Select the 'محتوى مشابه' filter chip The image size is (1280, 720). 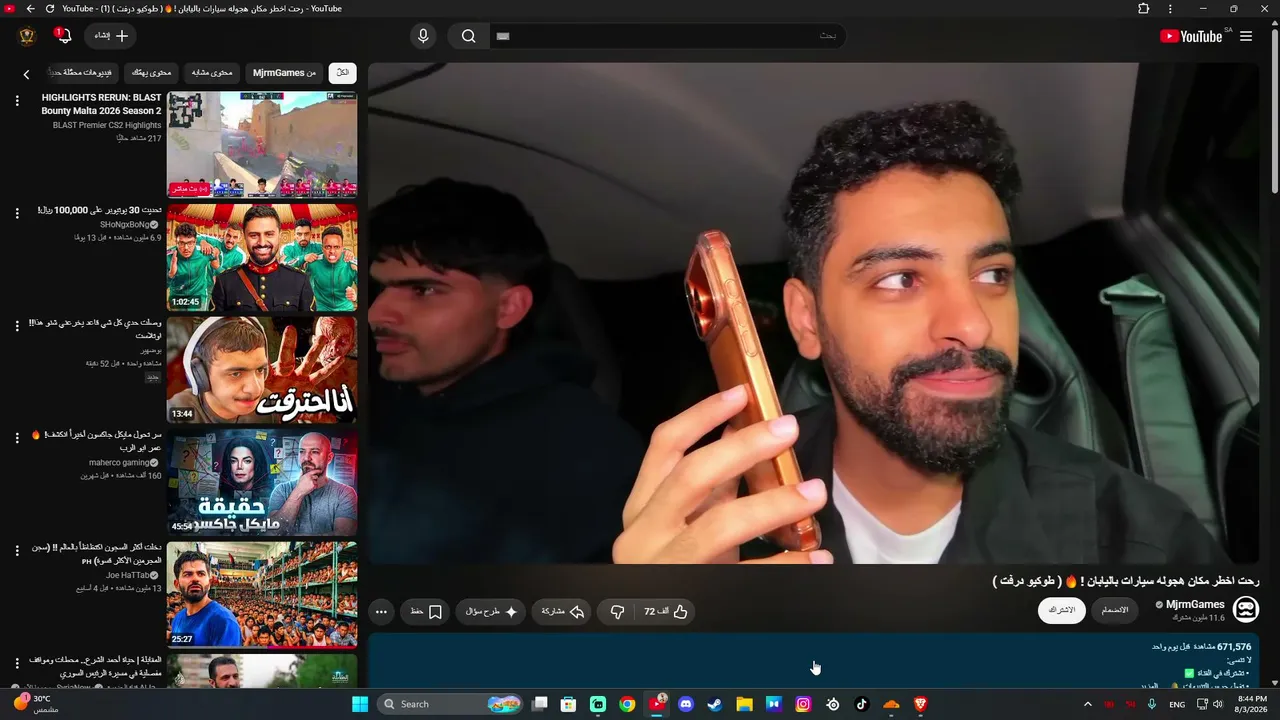[x=211, y=73]
